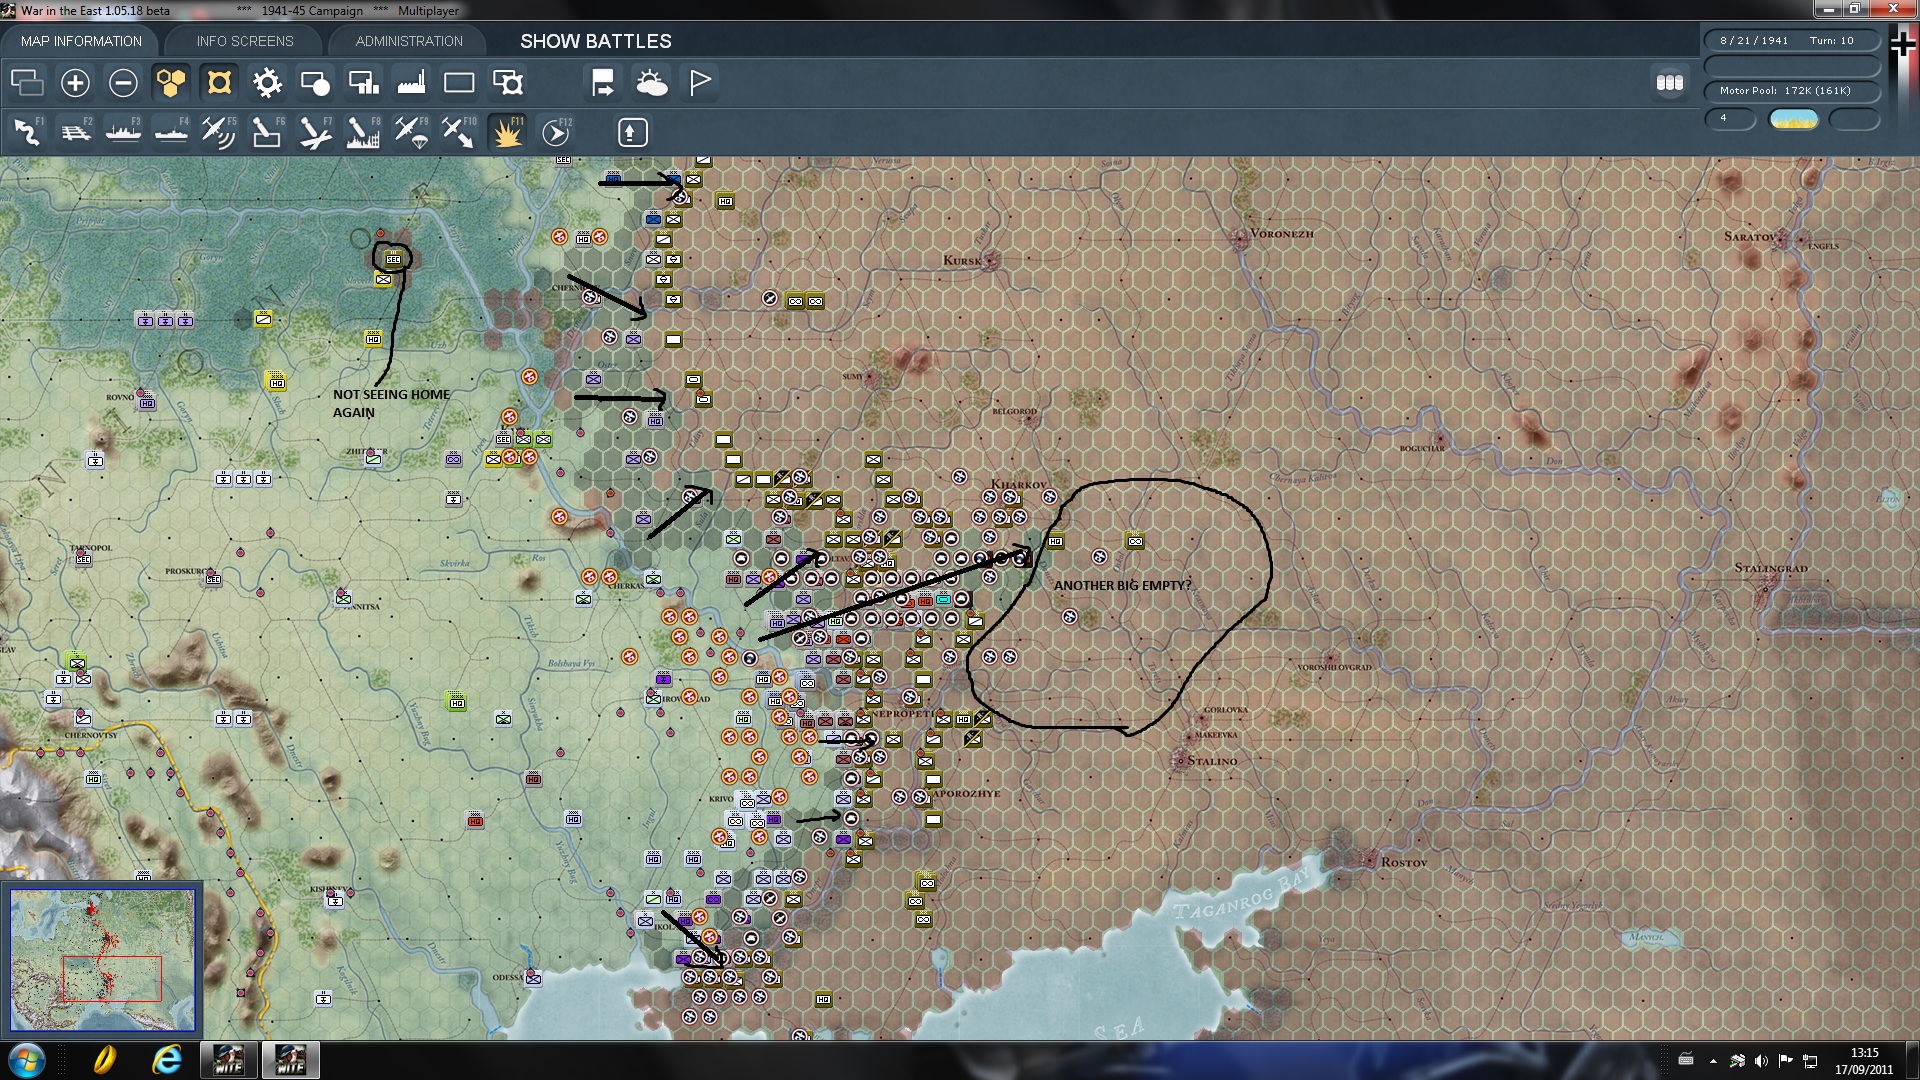Toggle the factory icon overlay

pyautogui.click(x=411, y=82)
